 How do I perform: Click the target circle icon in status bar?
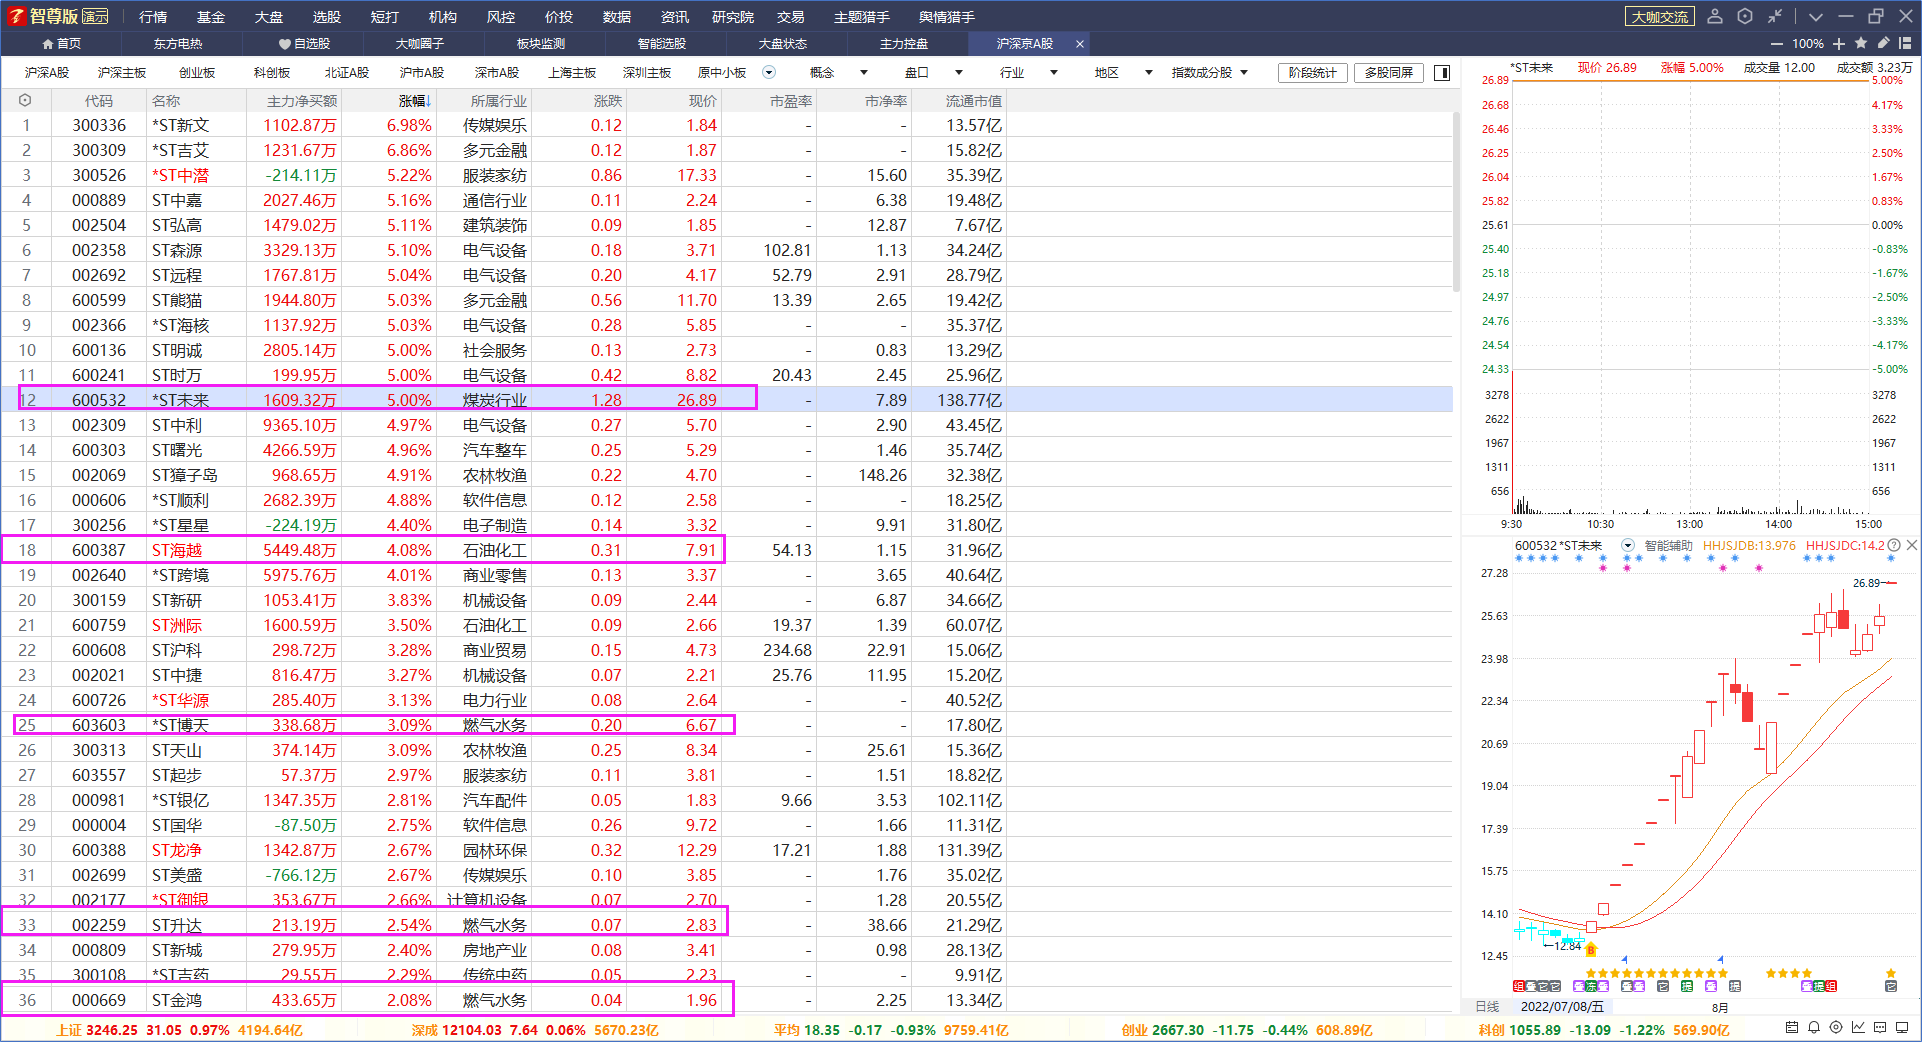coord(1836,1028)
